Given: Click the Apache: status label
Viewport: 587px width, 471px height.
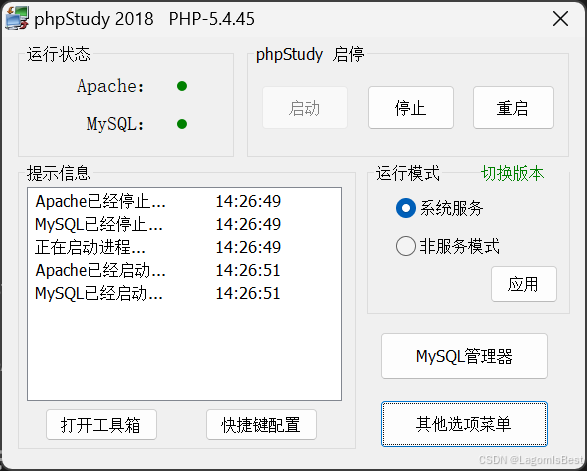Looking at the screenshot, I should [110, 86].
